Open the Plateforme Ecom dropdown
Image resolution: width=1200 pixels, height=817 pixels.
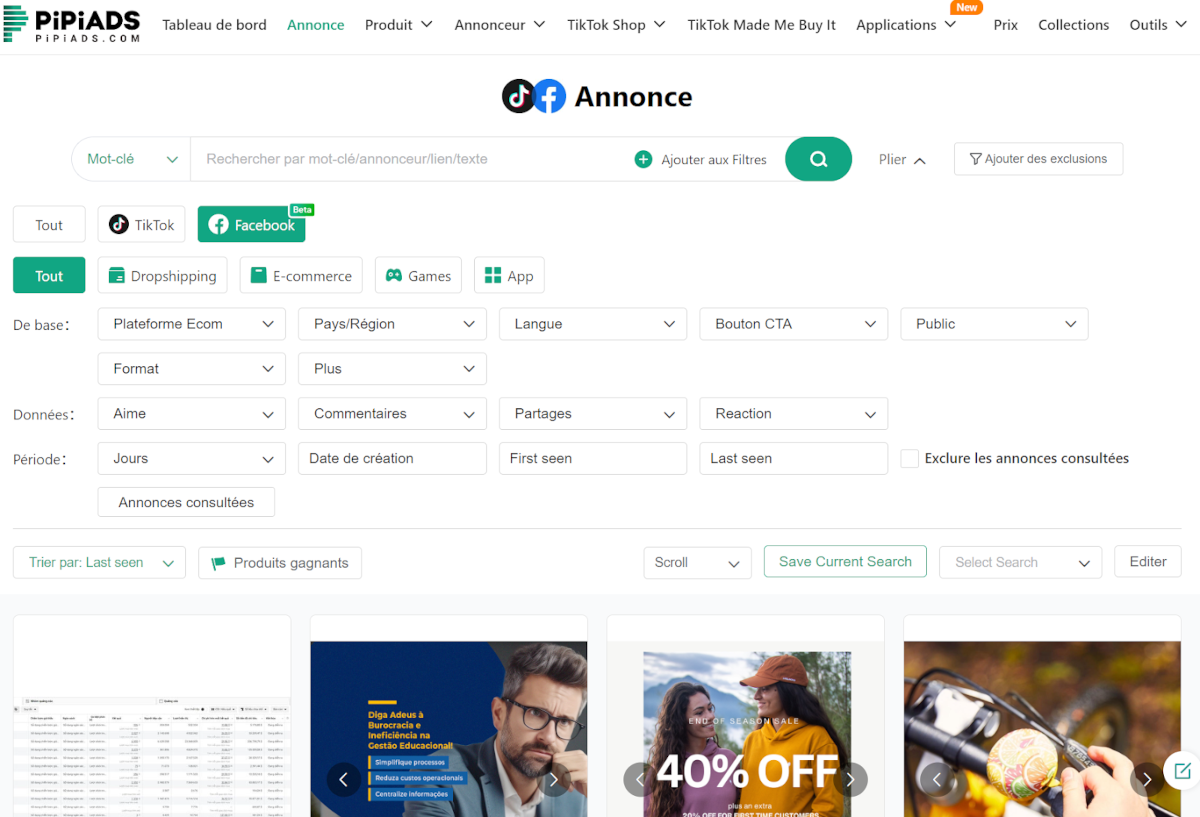(x=192, y=324)
